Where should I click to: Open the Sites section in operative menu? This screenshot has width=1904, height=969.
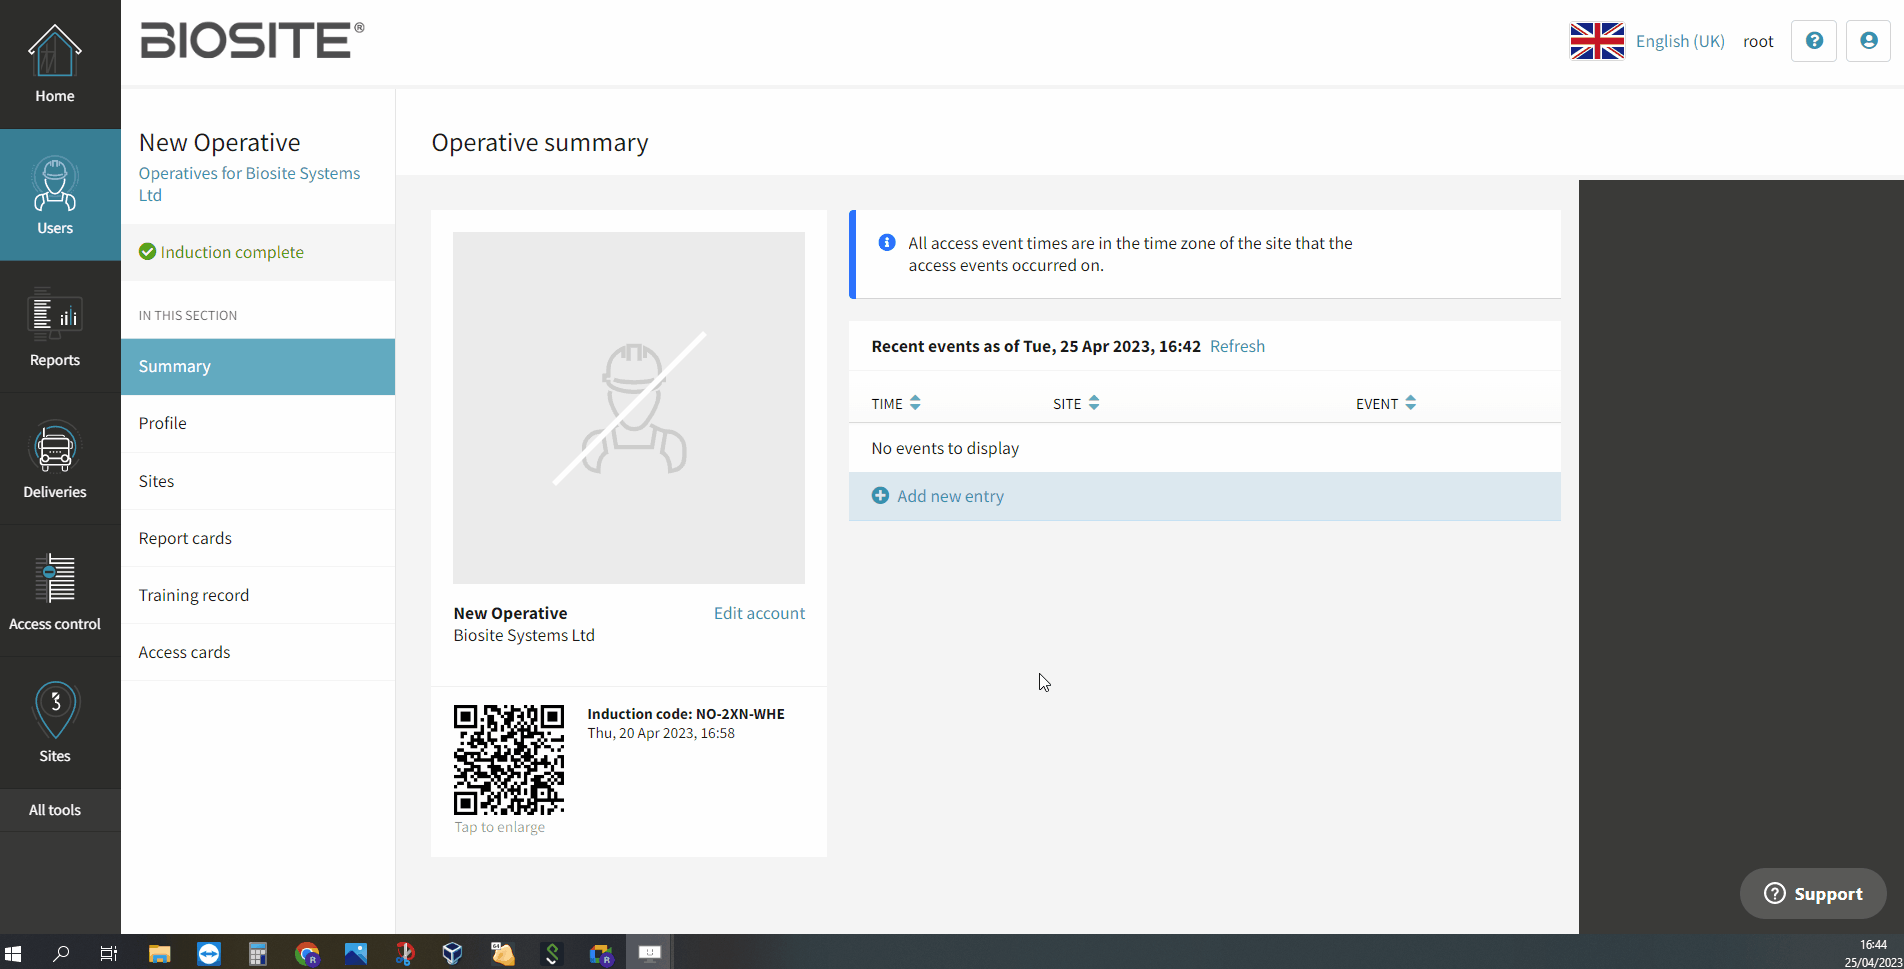coord(258,481)
